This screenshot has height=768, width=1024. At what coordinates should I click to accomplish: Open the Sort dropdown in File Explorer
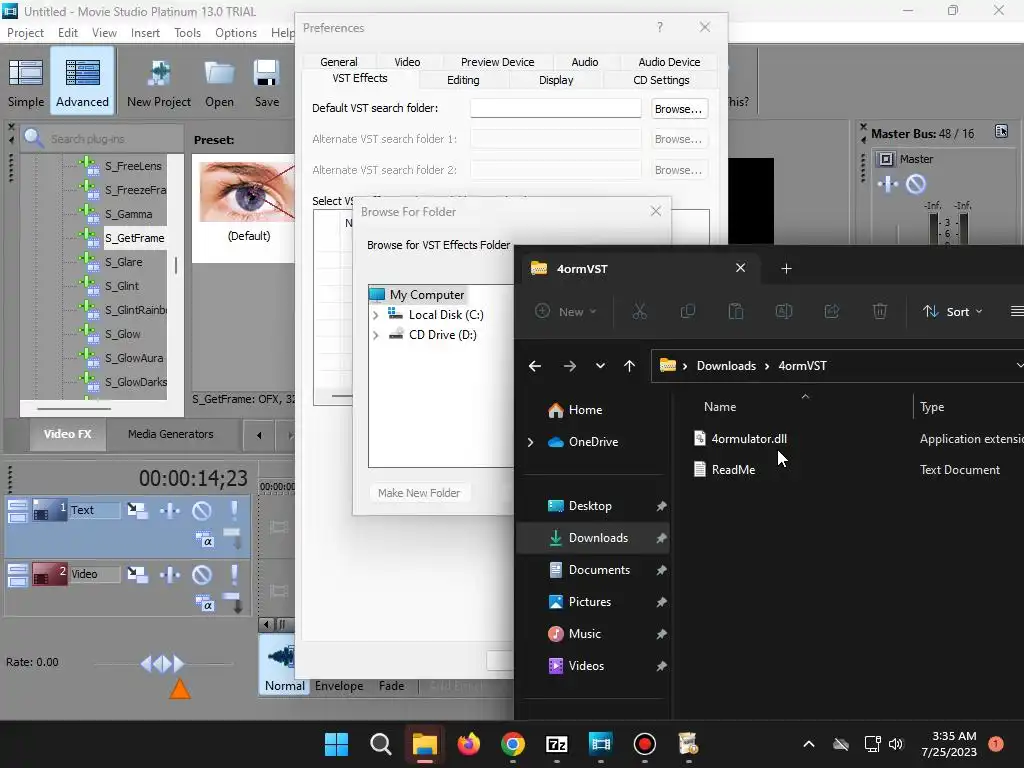(x=952, y=312)
